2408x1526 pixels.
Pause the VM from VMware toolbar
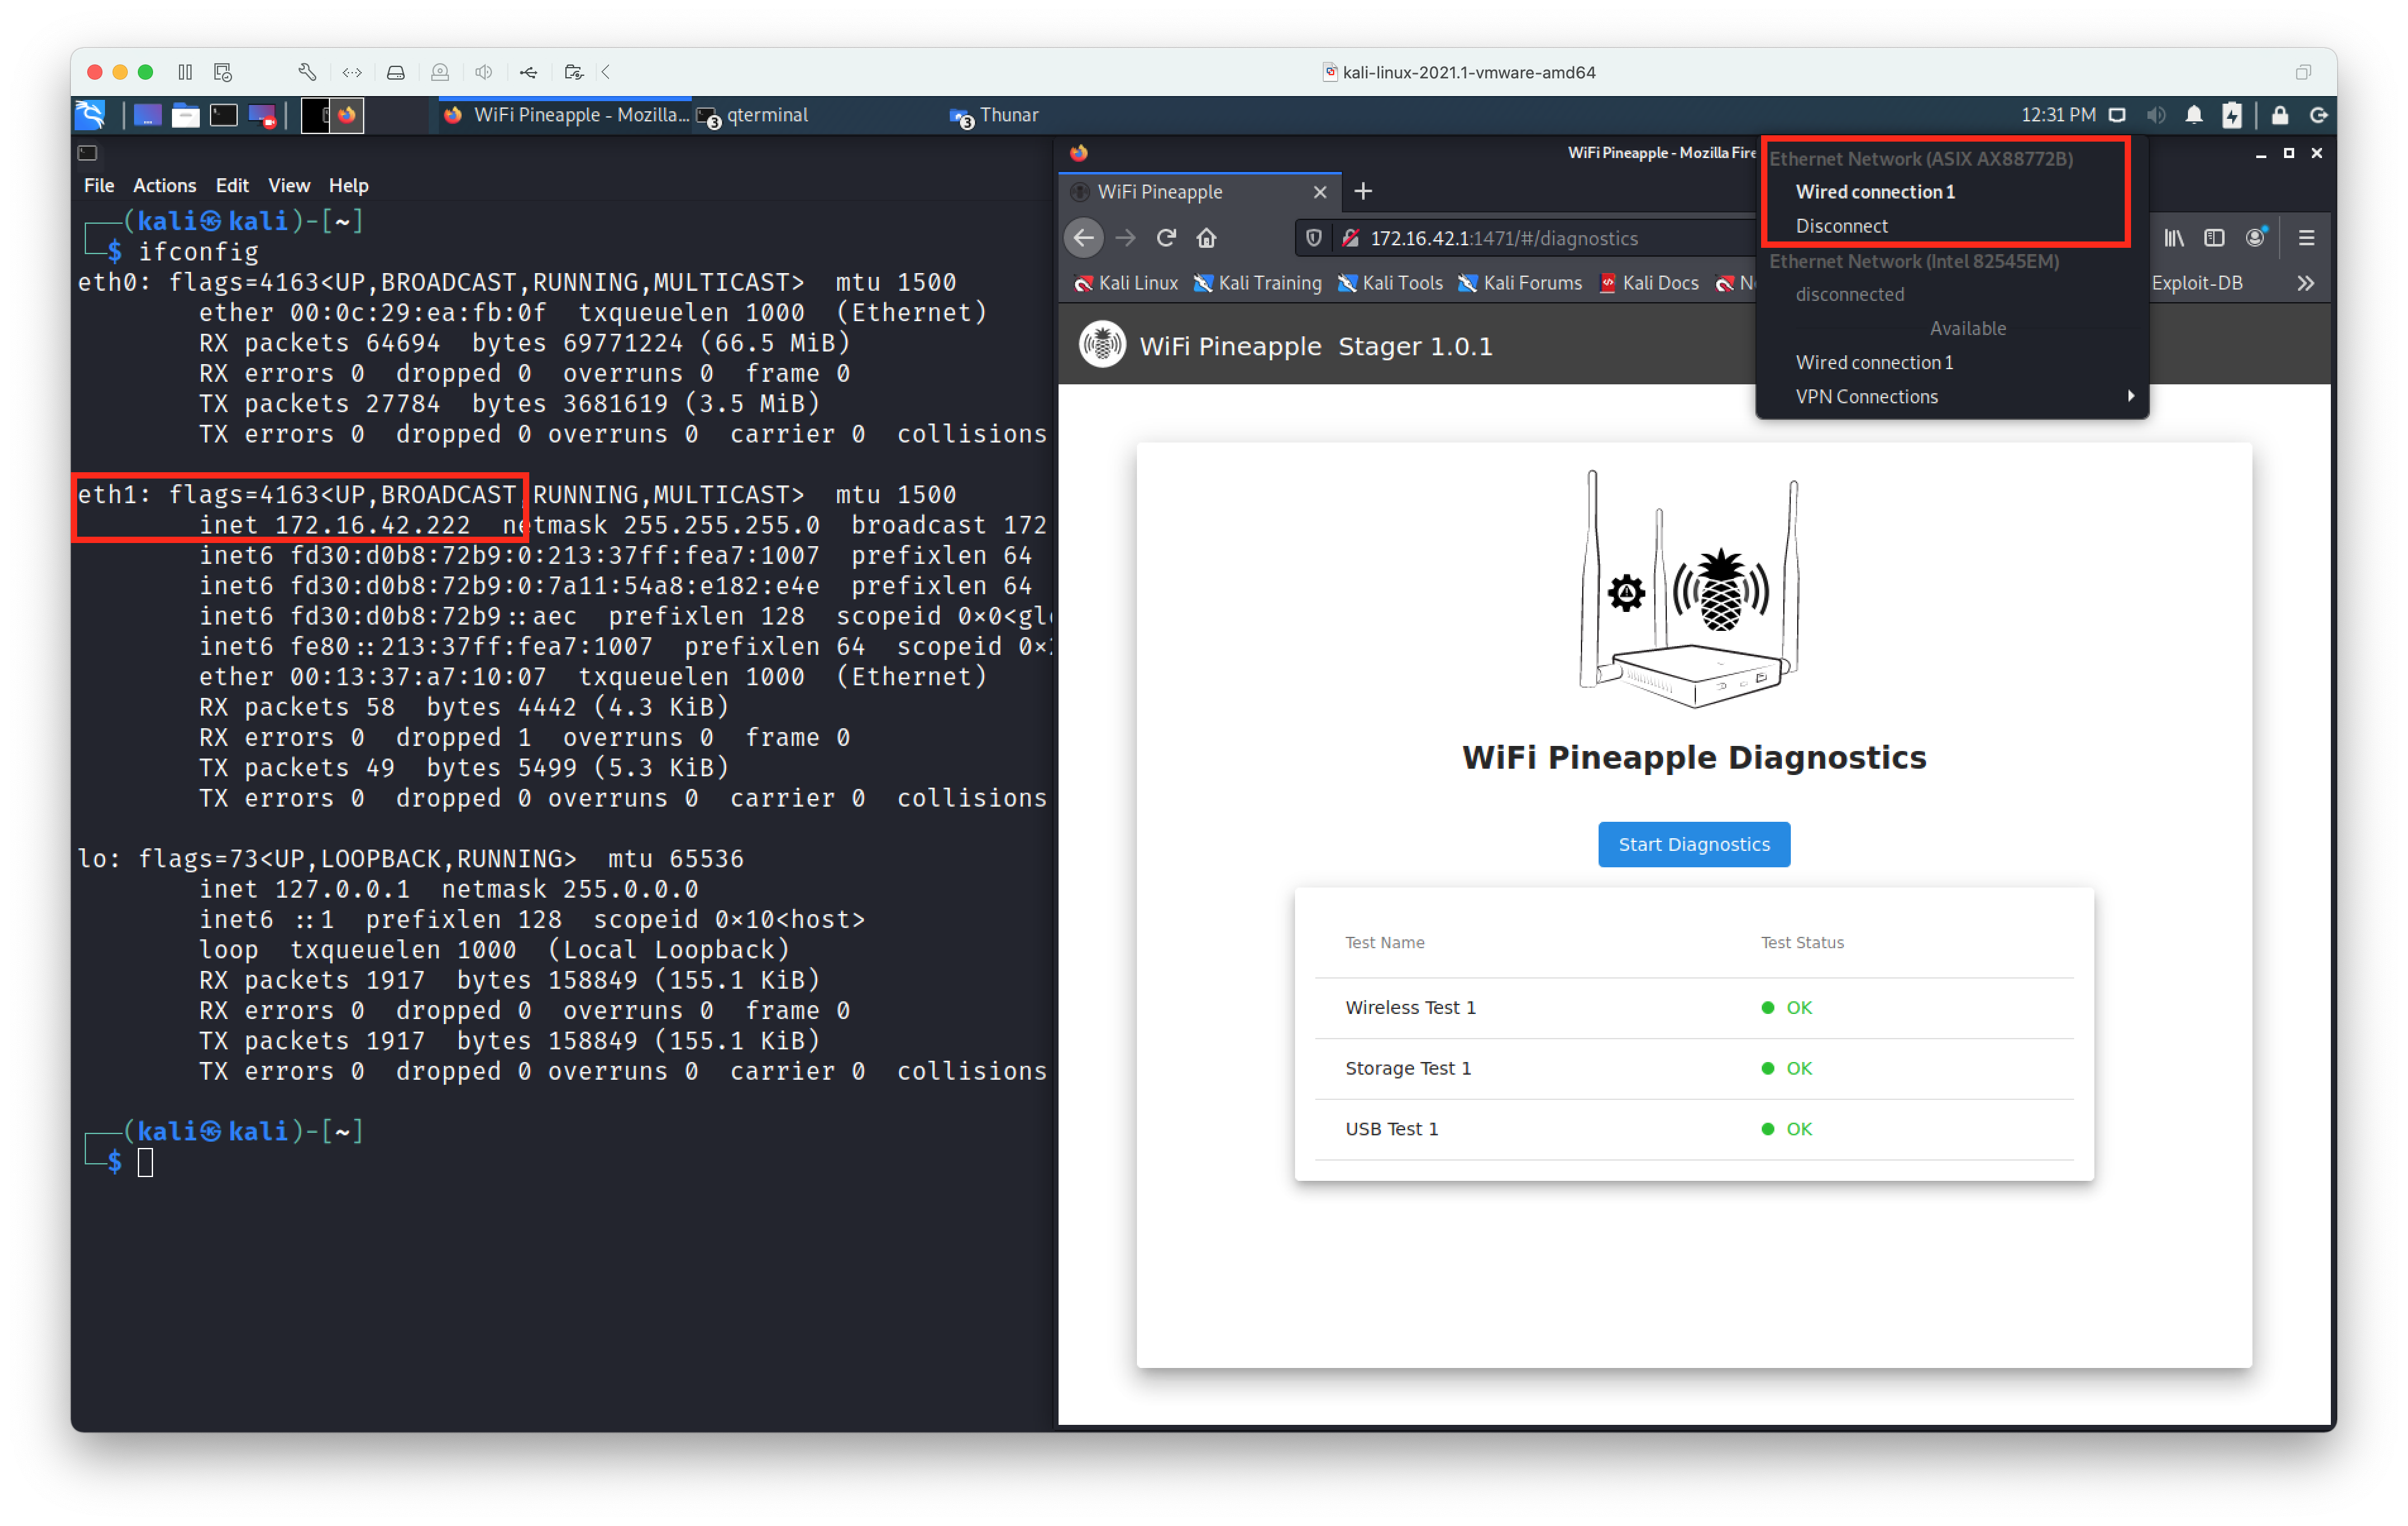point(185,72)
